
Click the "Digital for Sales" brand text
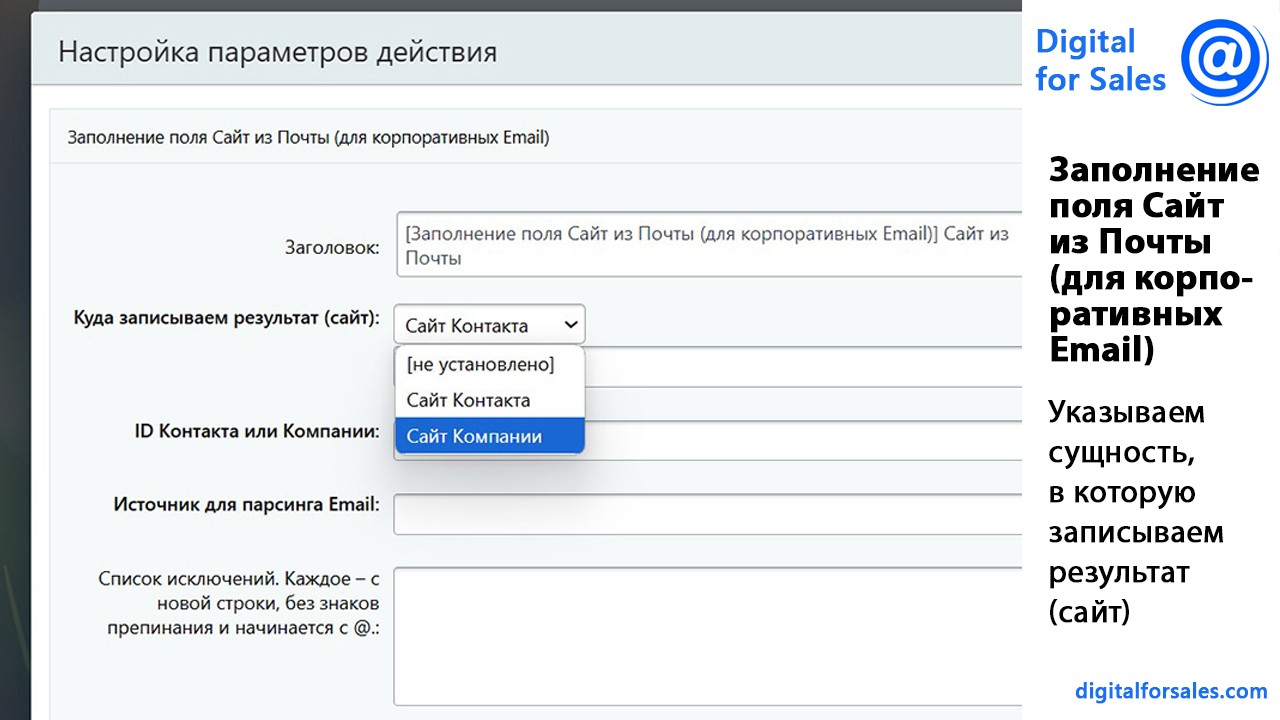click(x=1100, y=60)
